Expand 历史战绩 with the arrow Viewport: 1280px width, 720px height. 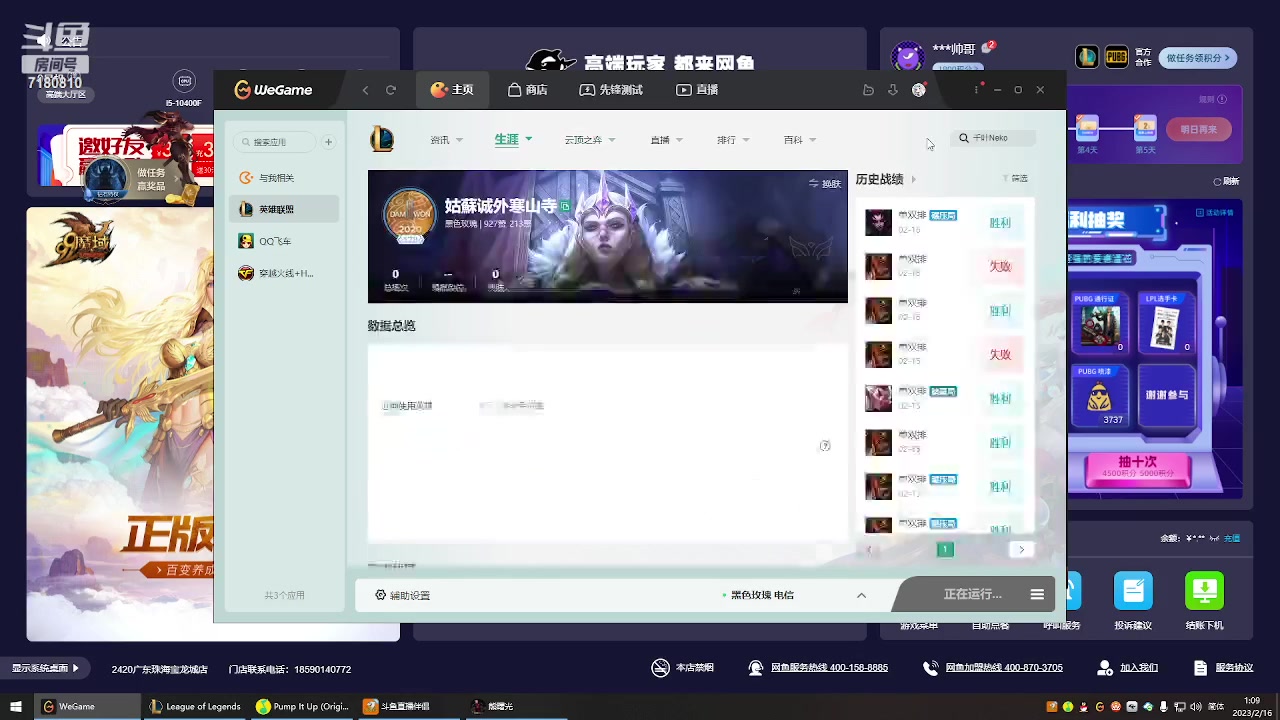tap(913, 180)
